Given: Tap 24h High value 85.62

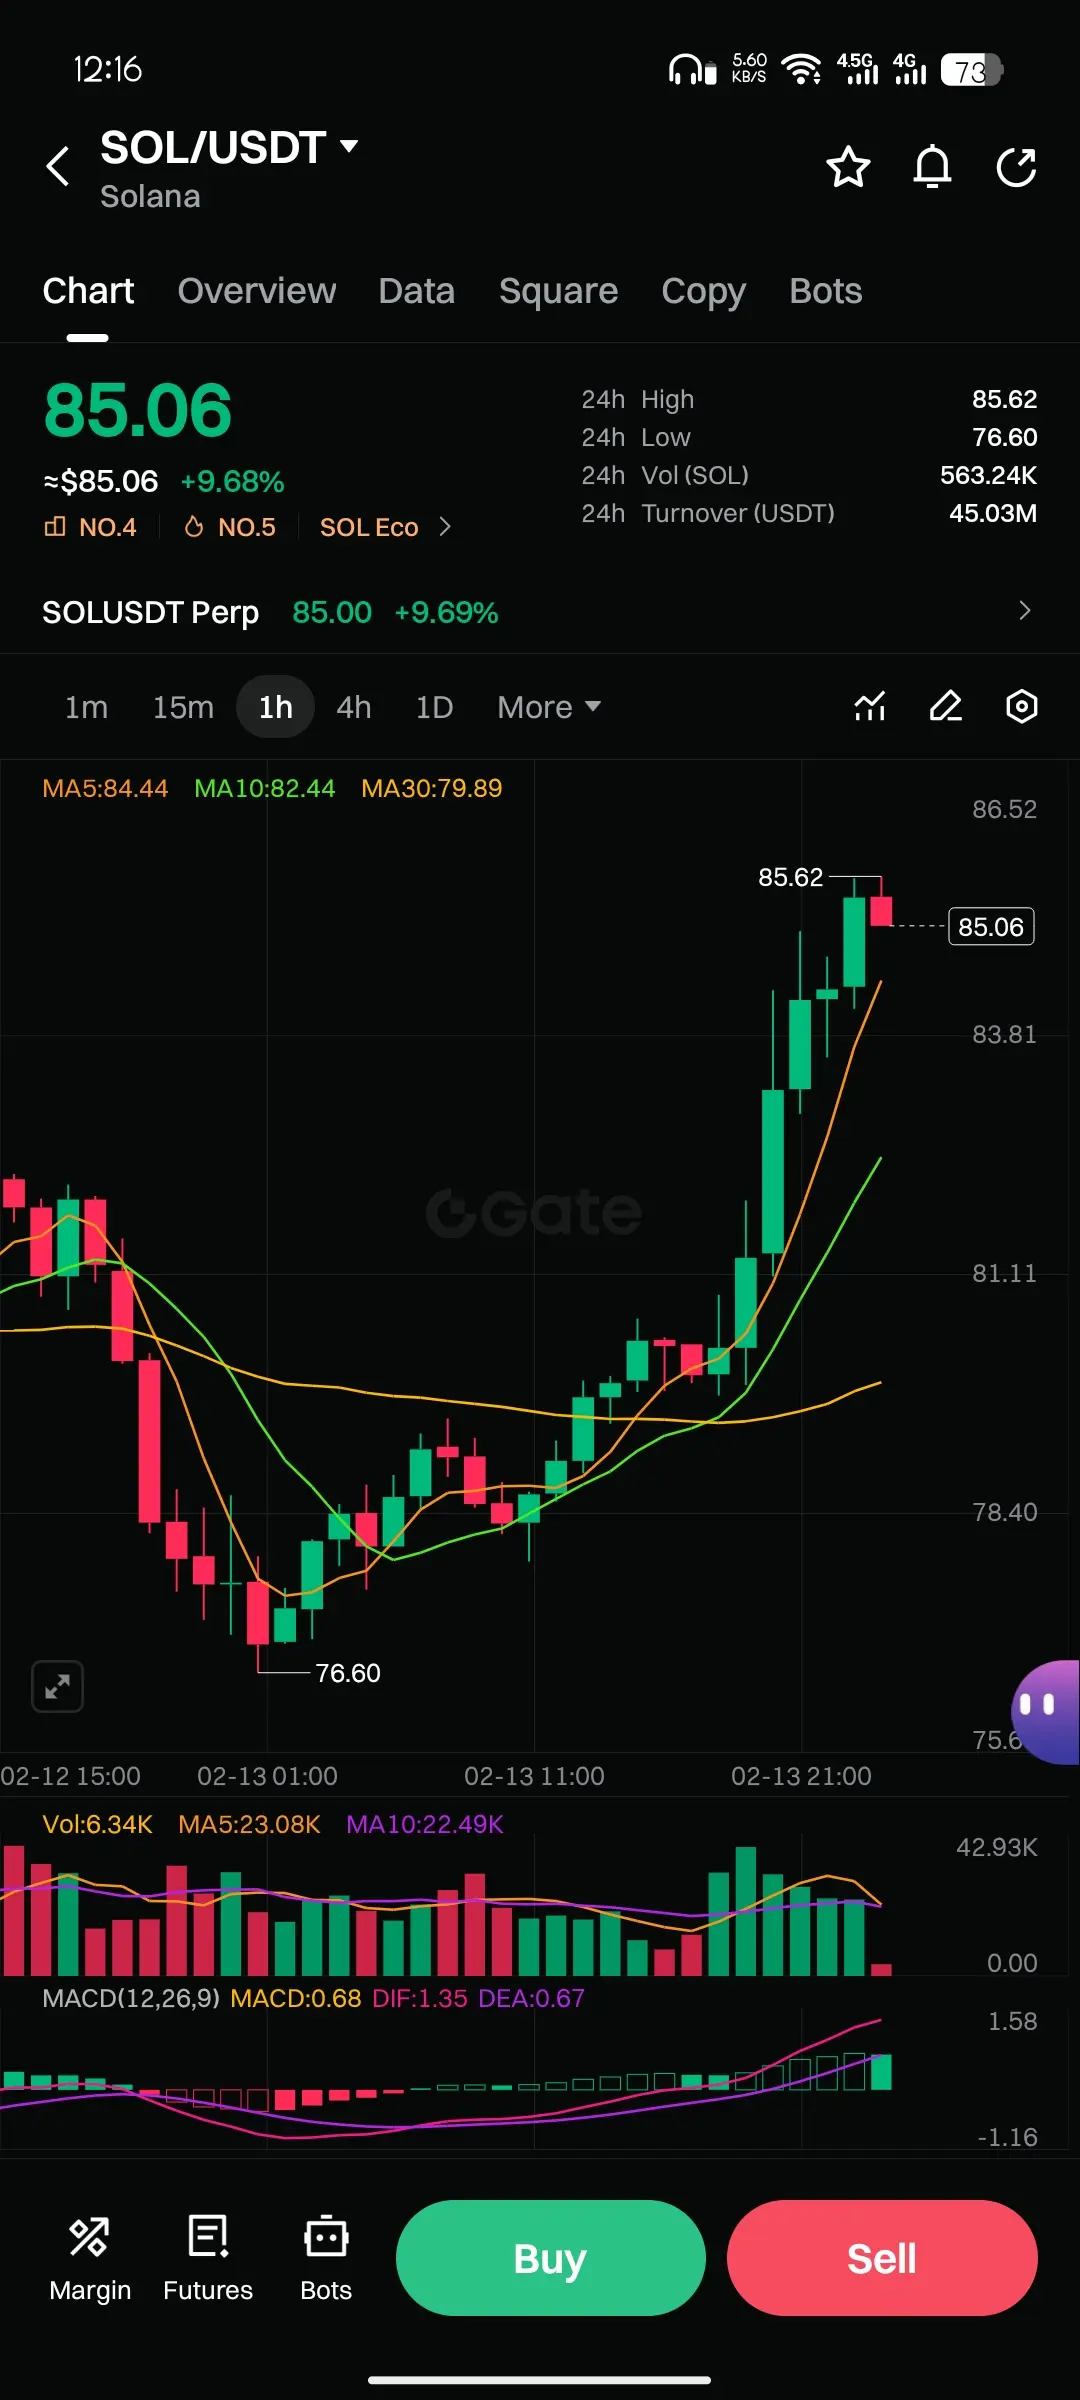Looking at the screenshot, I should click(1004, 399).
